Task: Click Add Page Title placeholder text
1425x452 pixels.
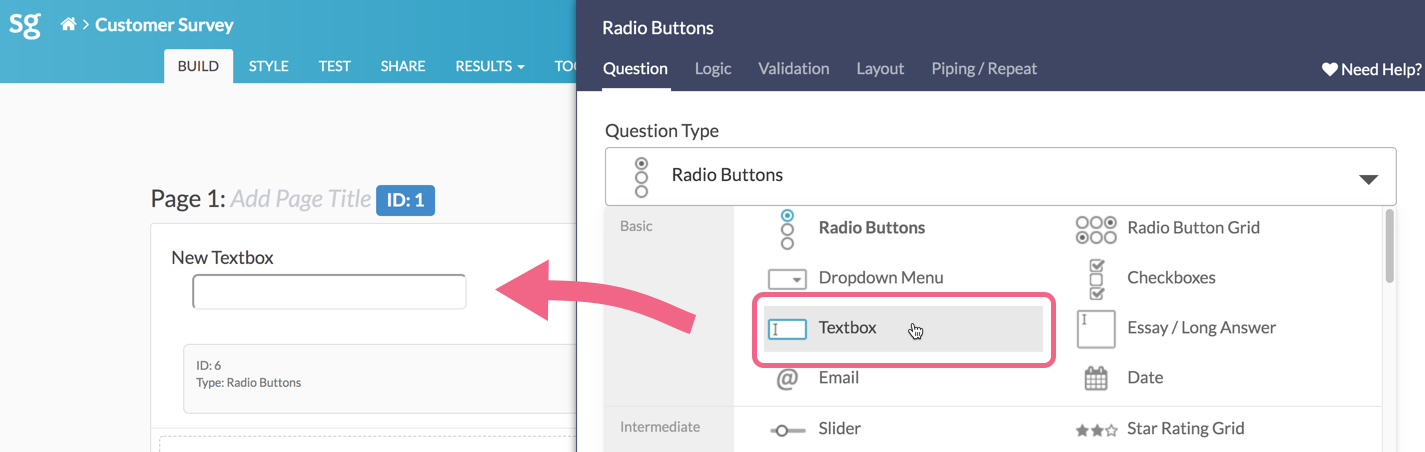Action: pyautogui.click(x=301, y=200)
